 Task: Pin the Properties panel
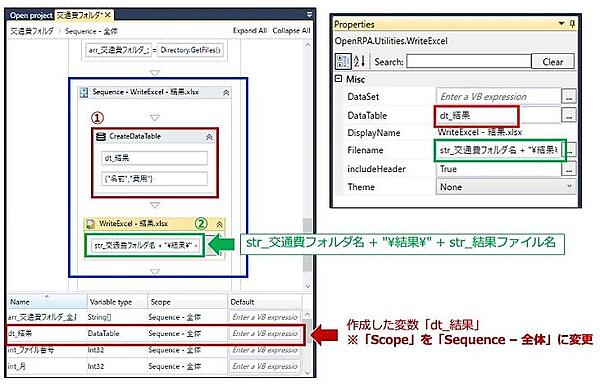click(572, 23)
